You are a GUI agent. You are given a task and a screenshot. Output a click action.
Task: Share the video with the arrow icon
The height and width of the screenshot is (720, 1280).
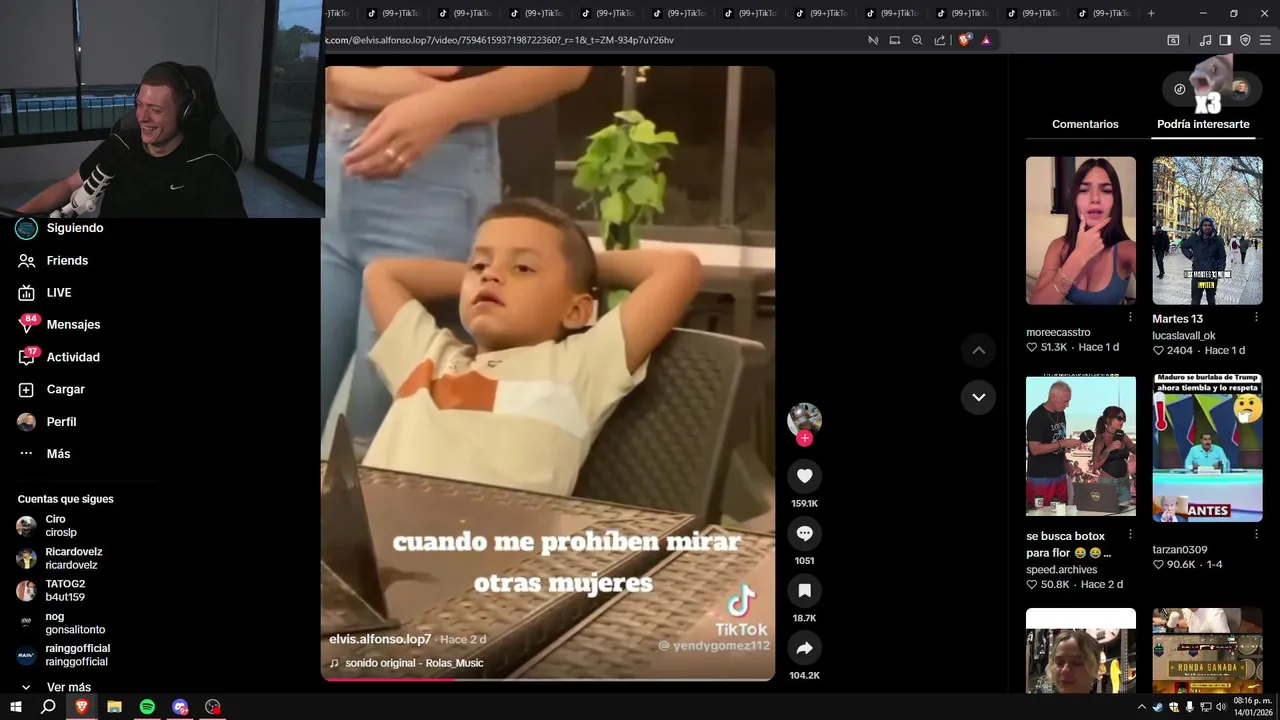[x=804, y=648]
